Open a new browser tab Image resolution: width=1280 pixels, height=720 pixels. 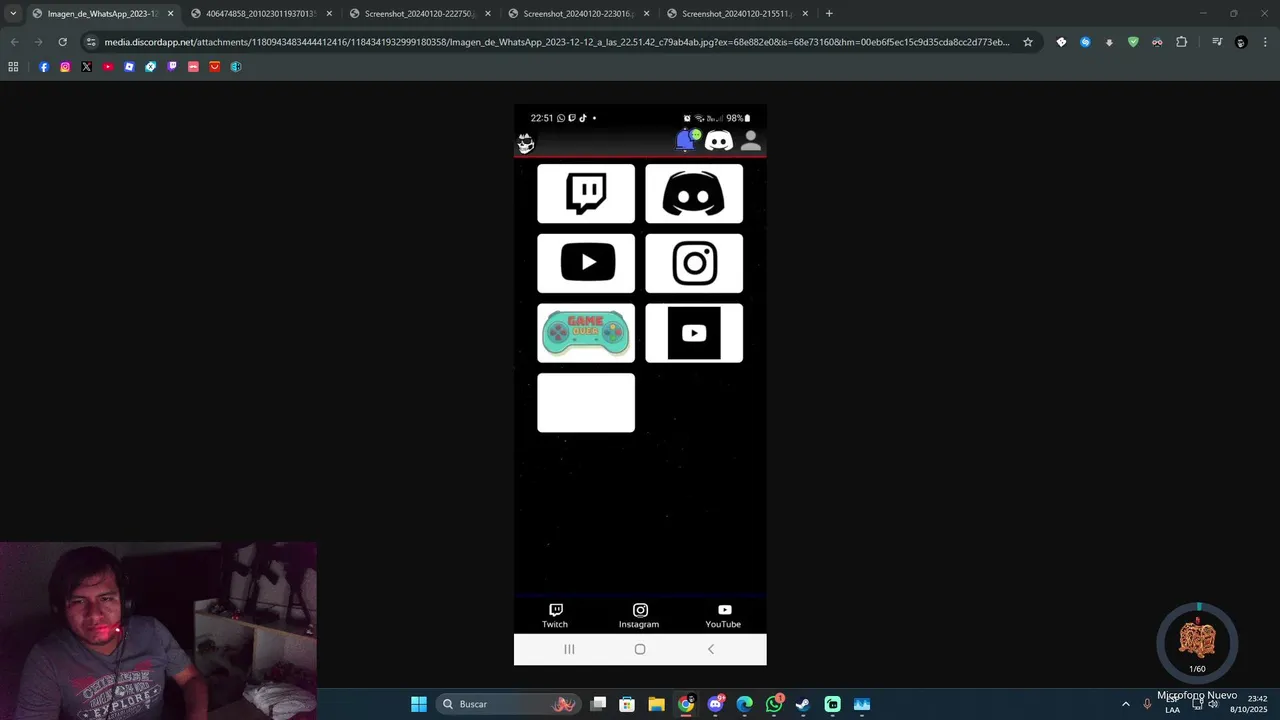point(829,14)
